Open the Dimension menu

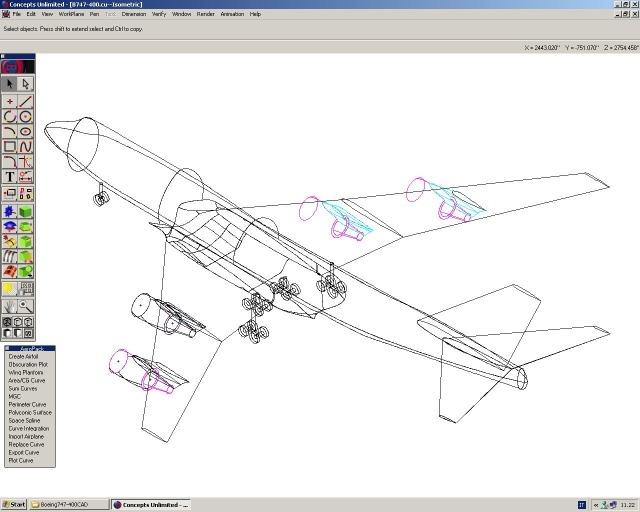[x=133, y=14]
